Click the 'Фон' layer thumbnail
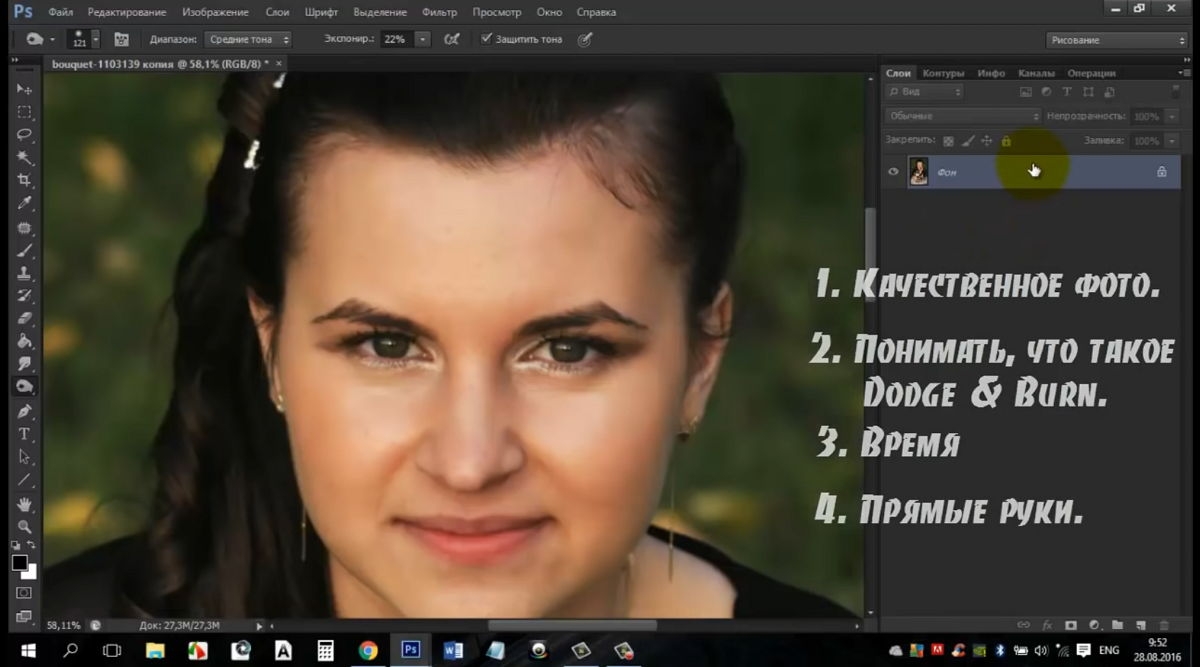This screenshot has width=1200, height=667. [918, 172]
